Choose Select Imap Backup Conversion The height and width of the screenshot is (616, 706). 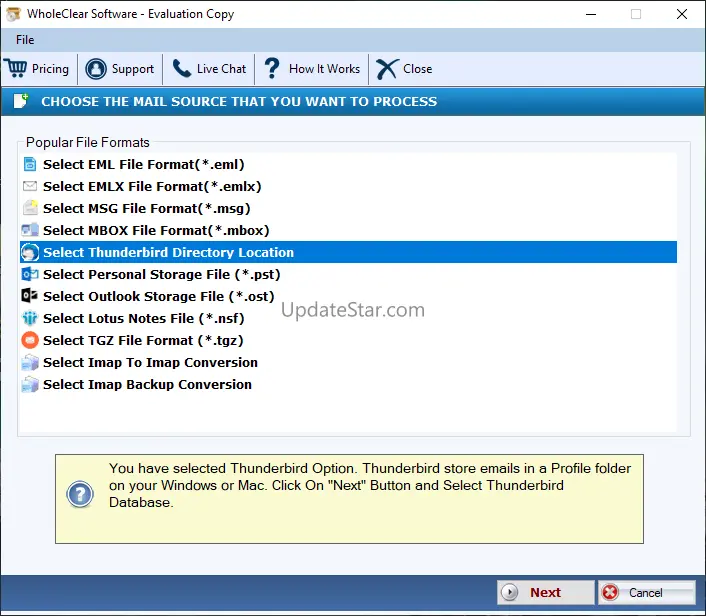[348, 385]
